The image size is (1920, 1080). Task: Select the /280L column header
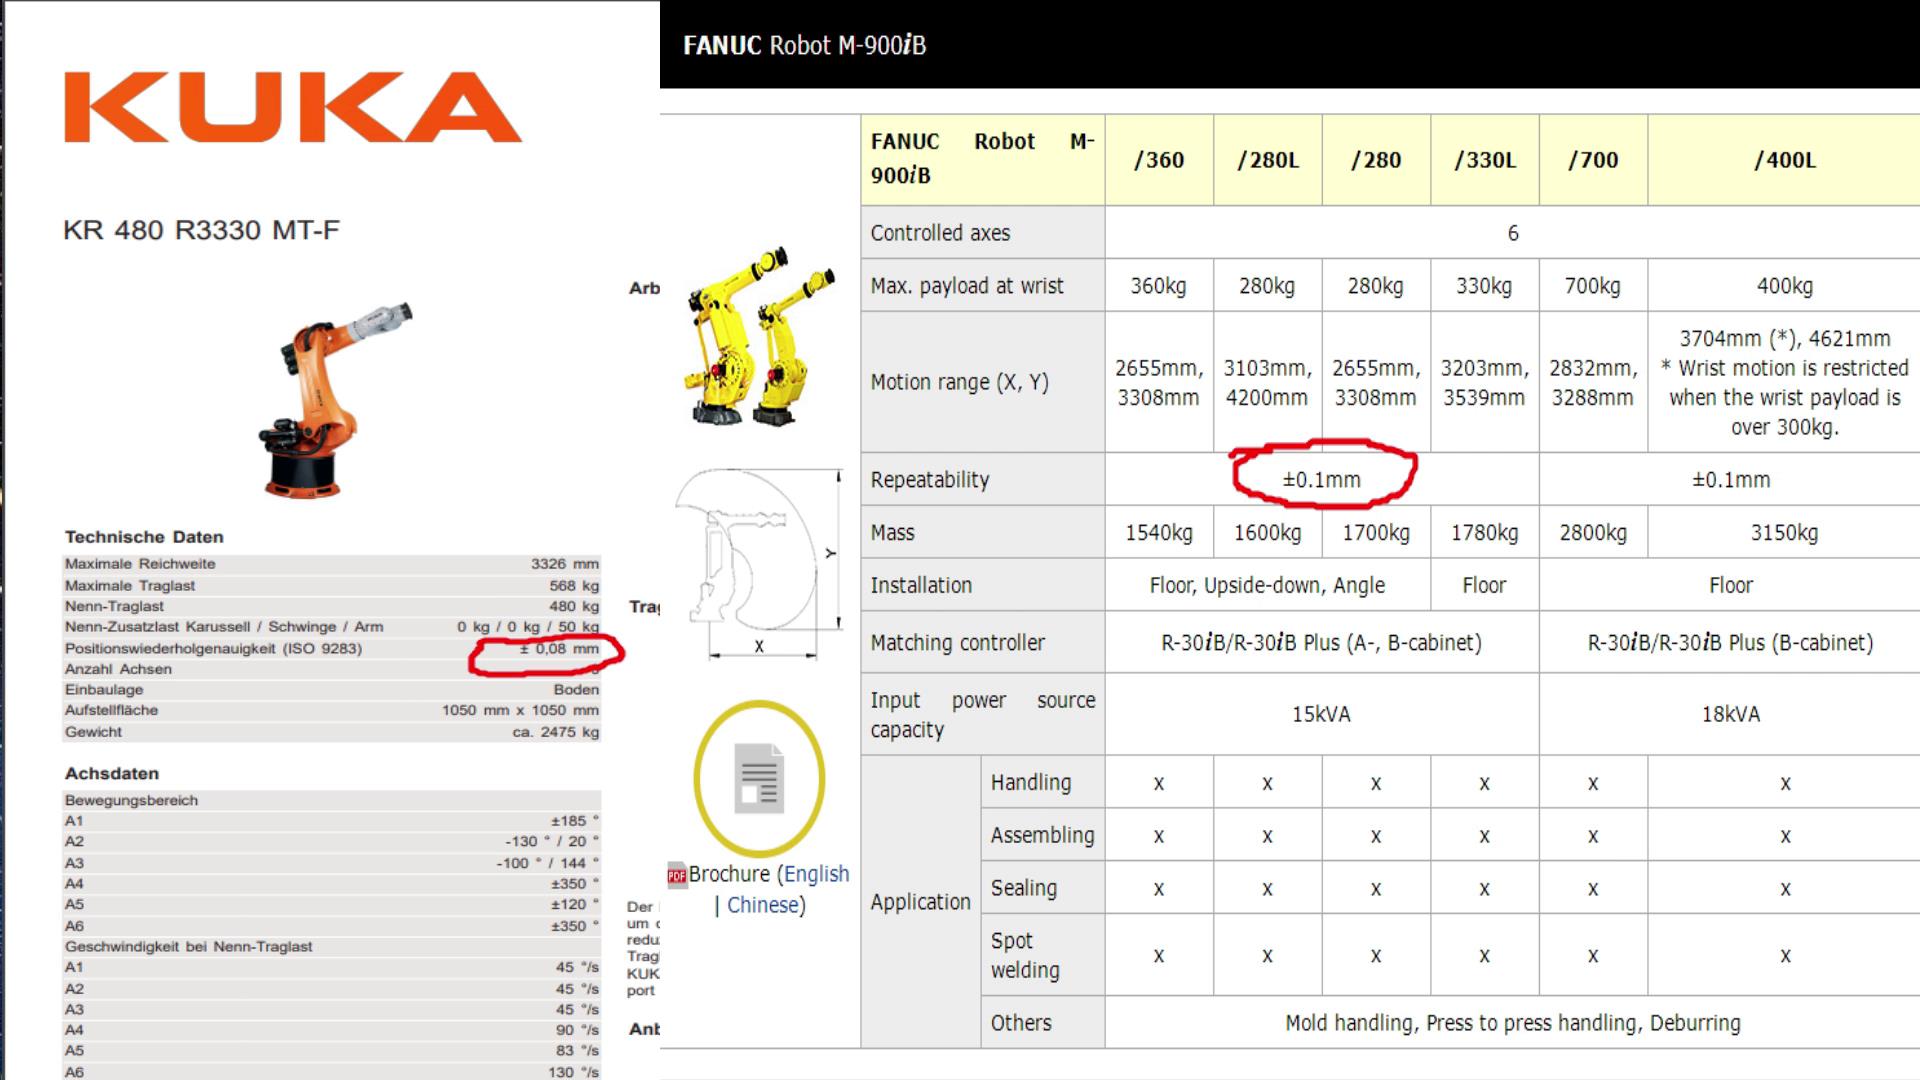tap(1268, 160)
